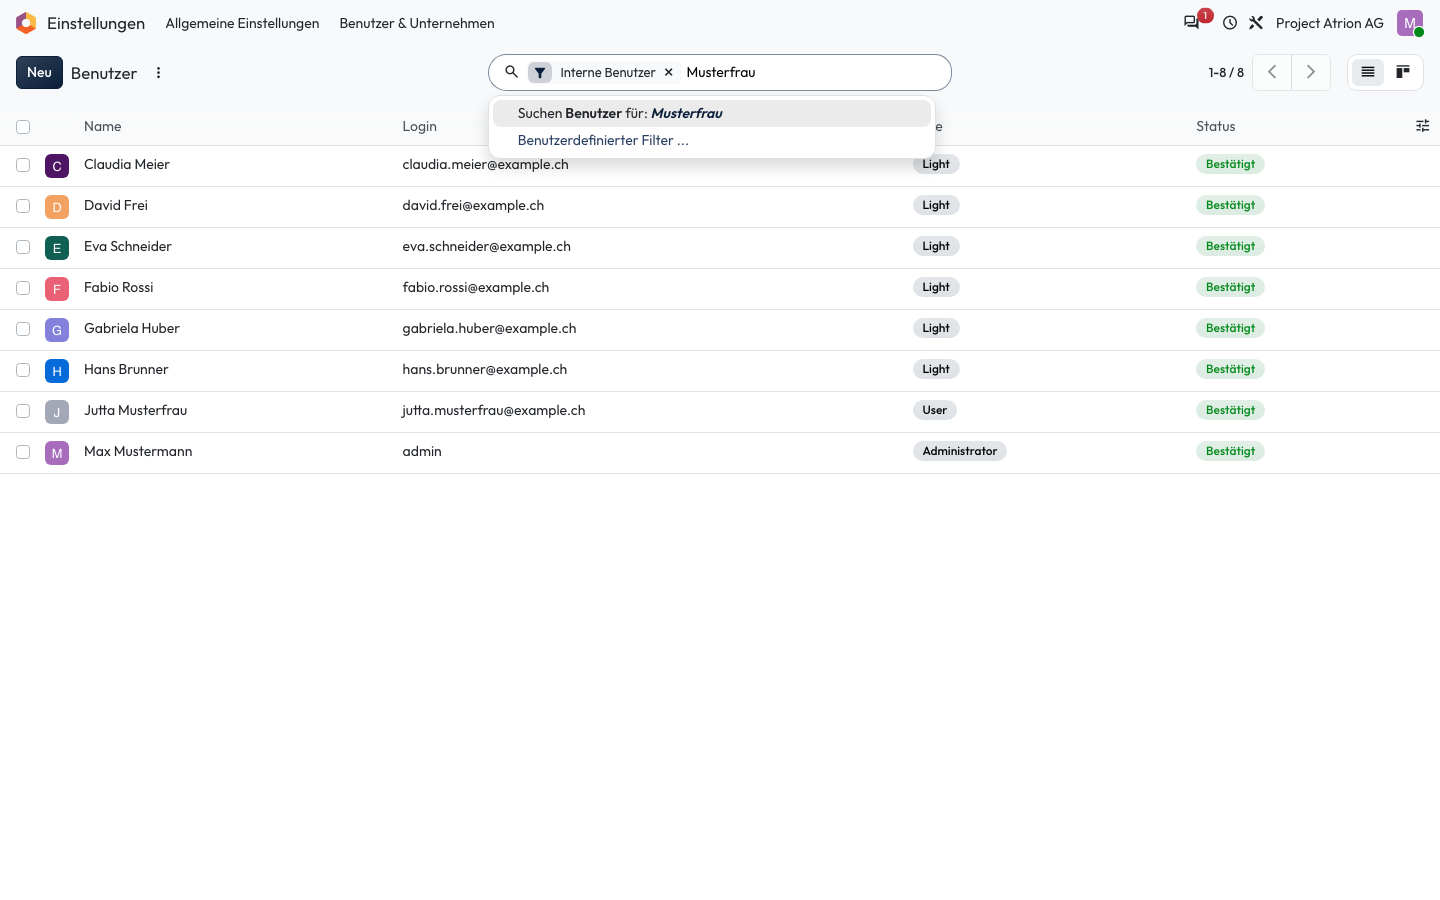This screenshot has height=900, width=1440.
Task: Open the Benutzer actions kebab menu
Action: click(x=158, y=73)
